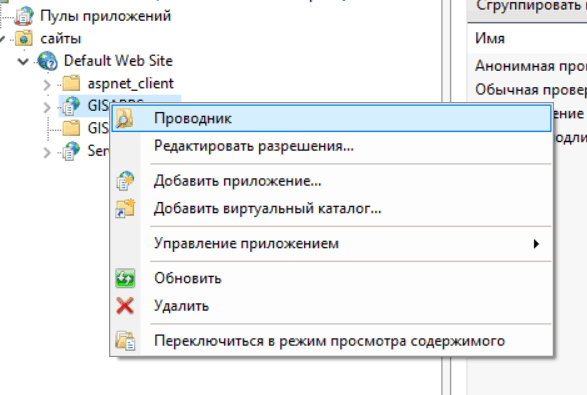Select the сайты tree node
The image size is (587, 395).
61,38
